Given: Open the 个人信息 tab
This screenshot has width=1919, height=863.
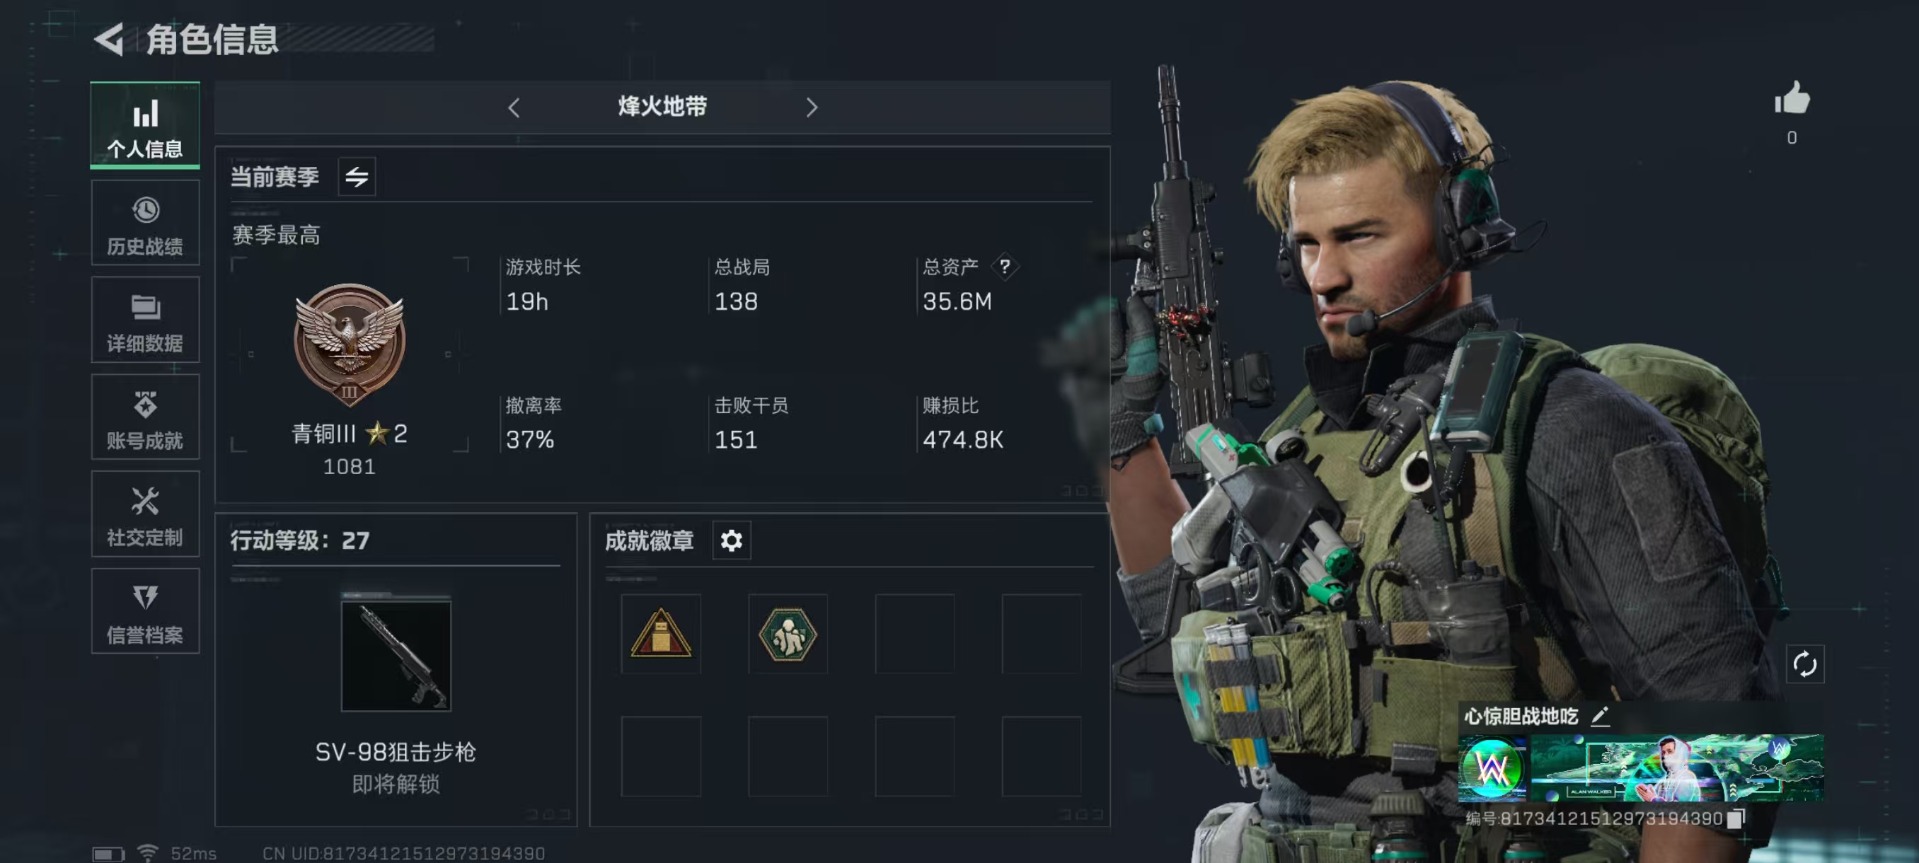Looking at the screenshot, I should pyautogui.click(x=145, y=125).
